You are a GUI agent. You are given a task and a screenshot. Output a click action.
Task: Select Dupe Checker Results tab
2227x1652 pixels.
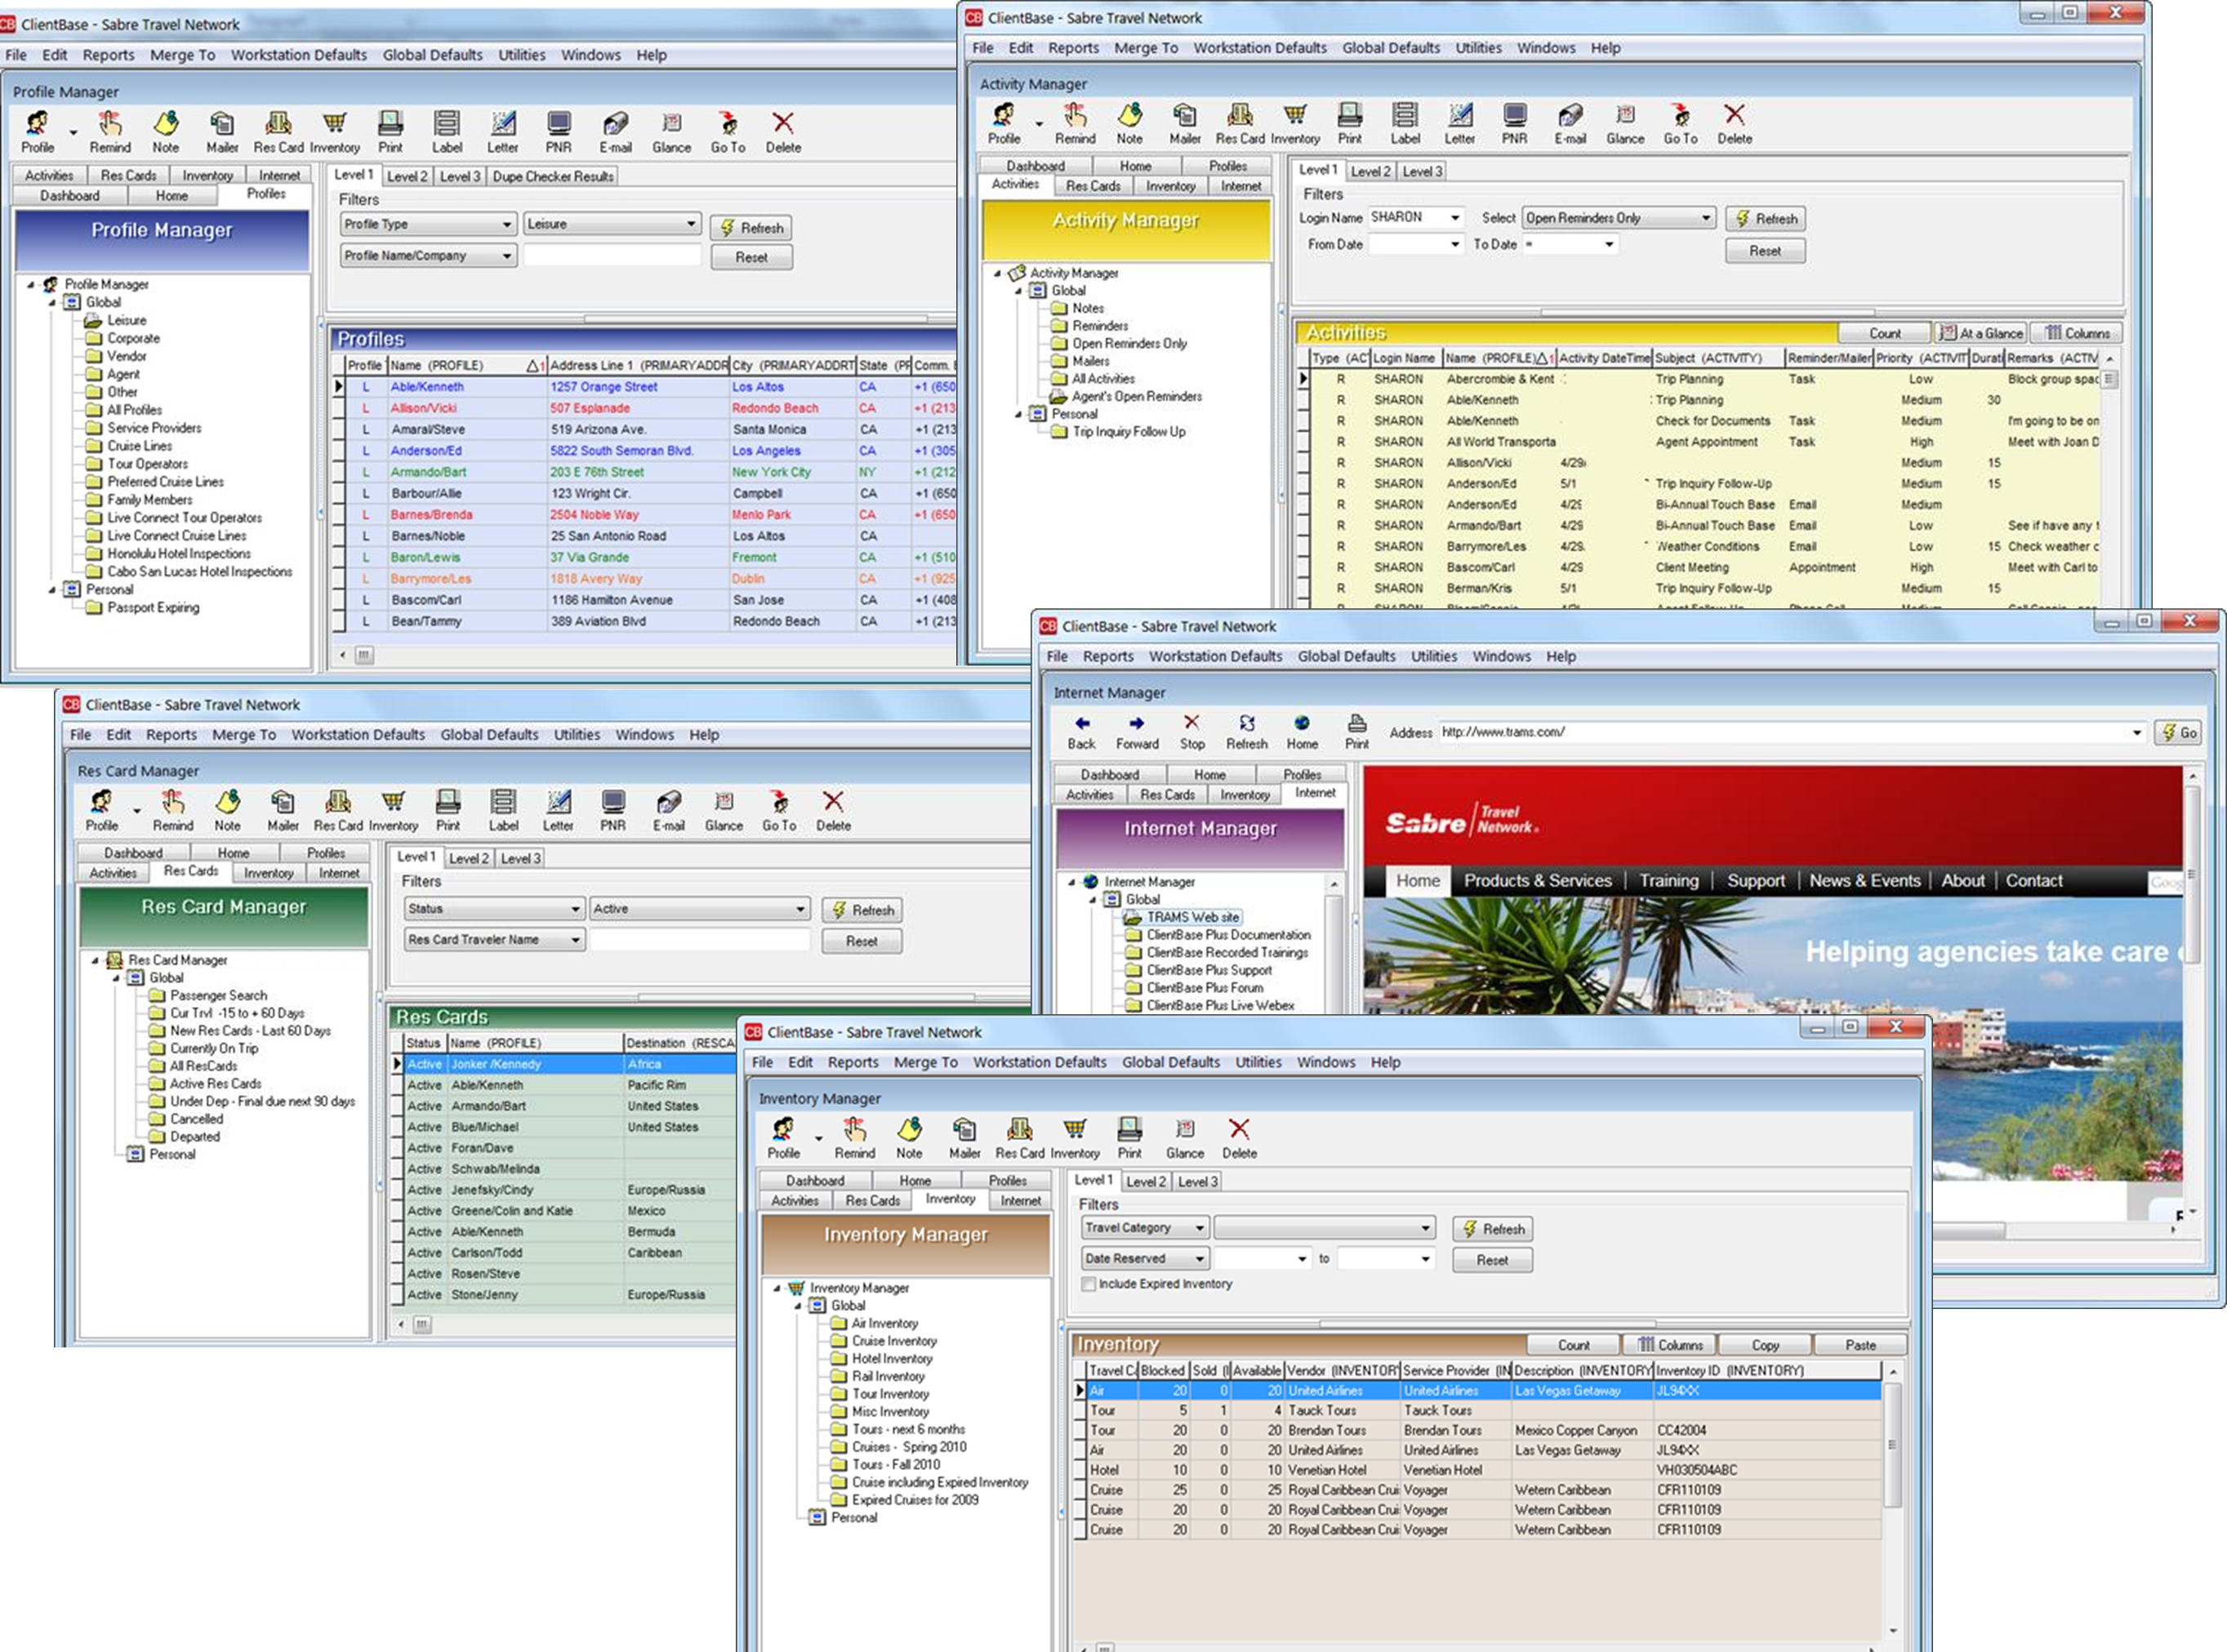553,176
